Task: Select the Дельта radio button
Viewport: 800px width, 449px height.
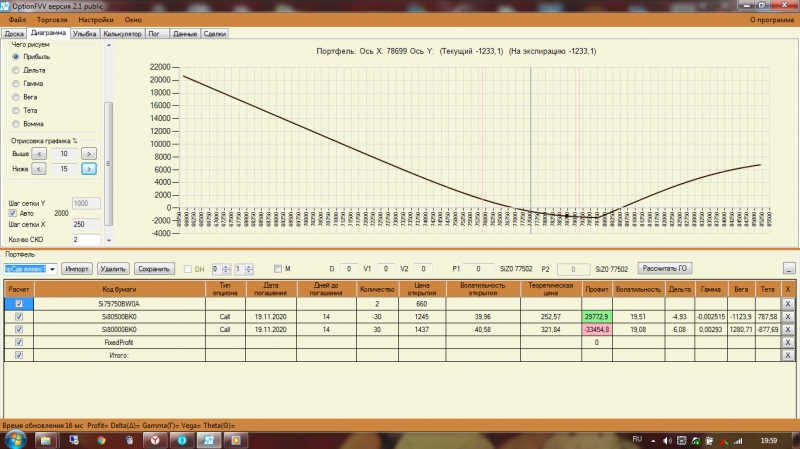Action: pyautogui.click(x=16, y=70)
